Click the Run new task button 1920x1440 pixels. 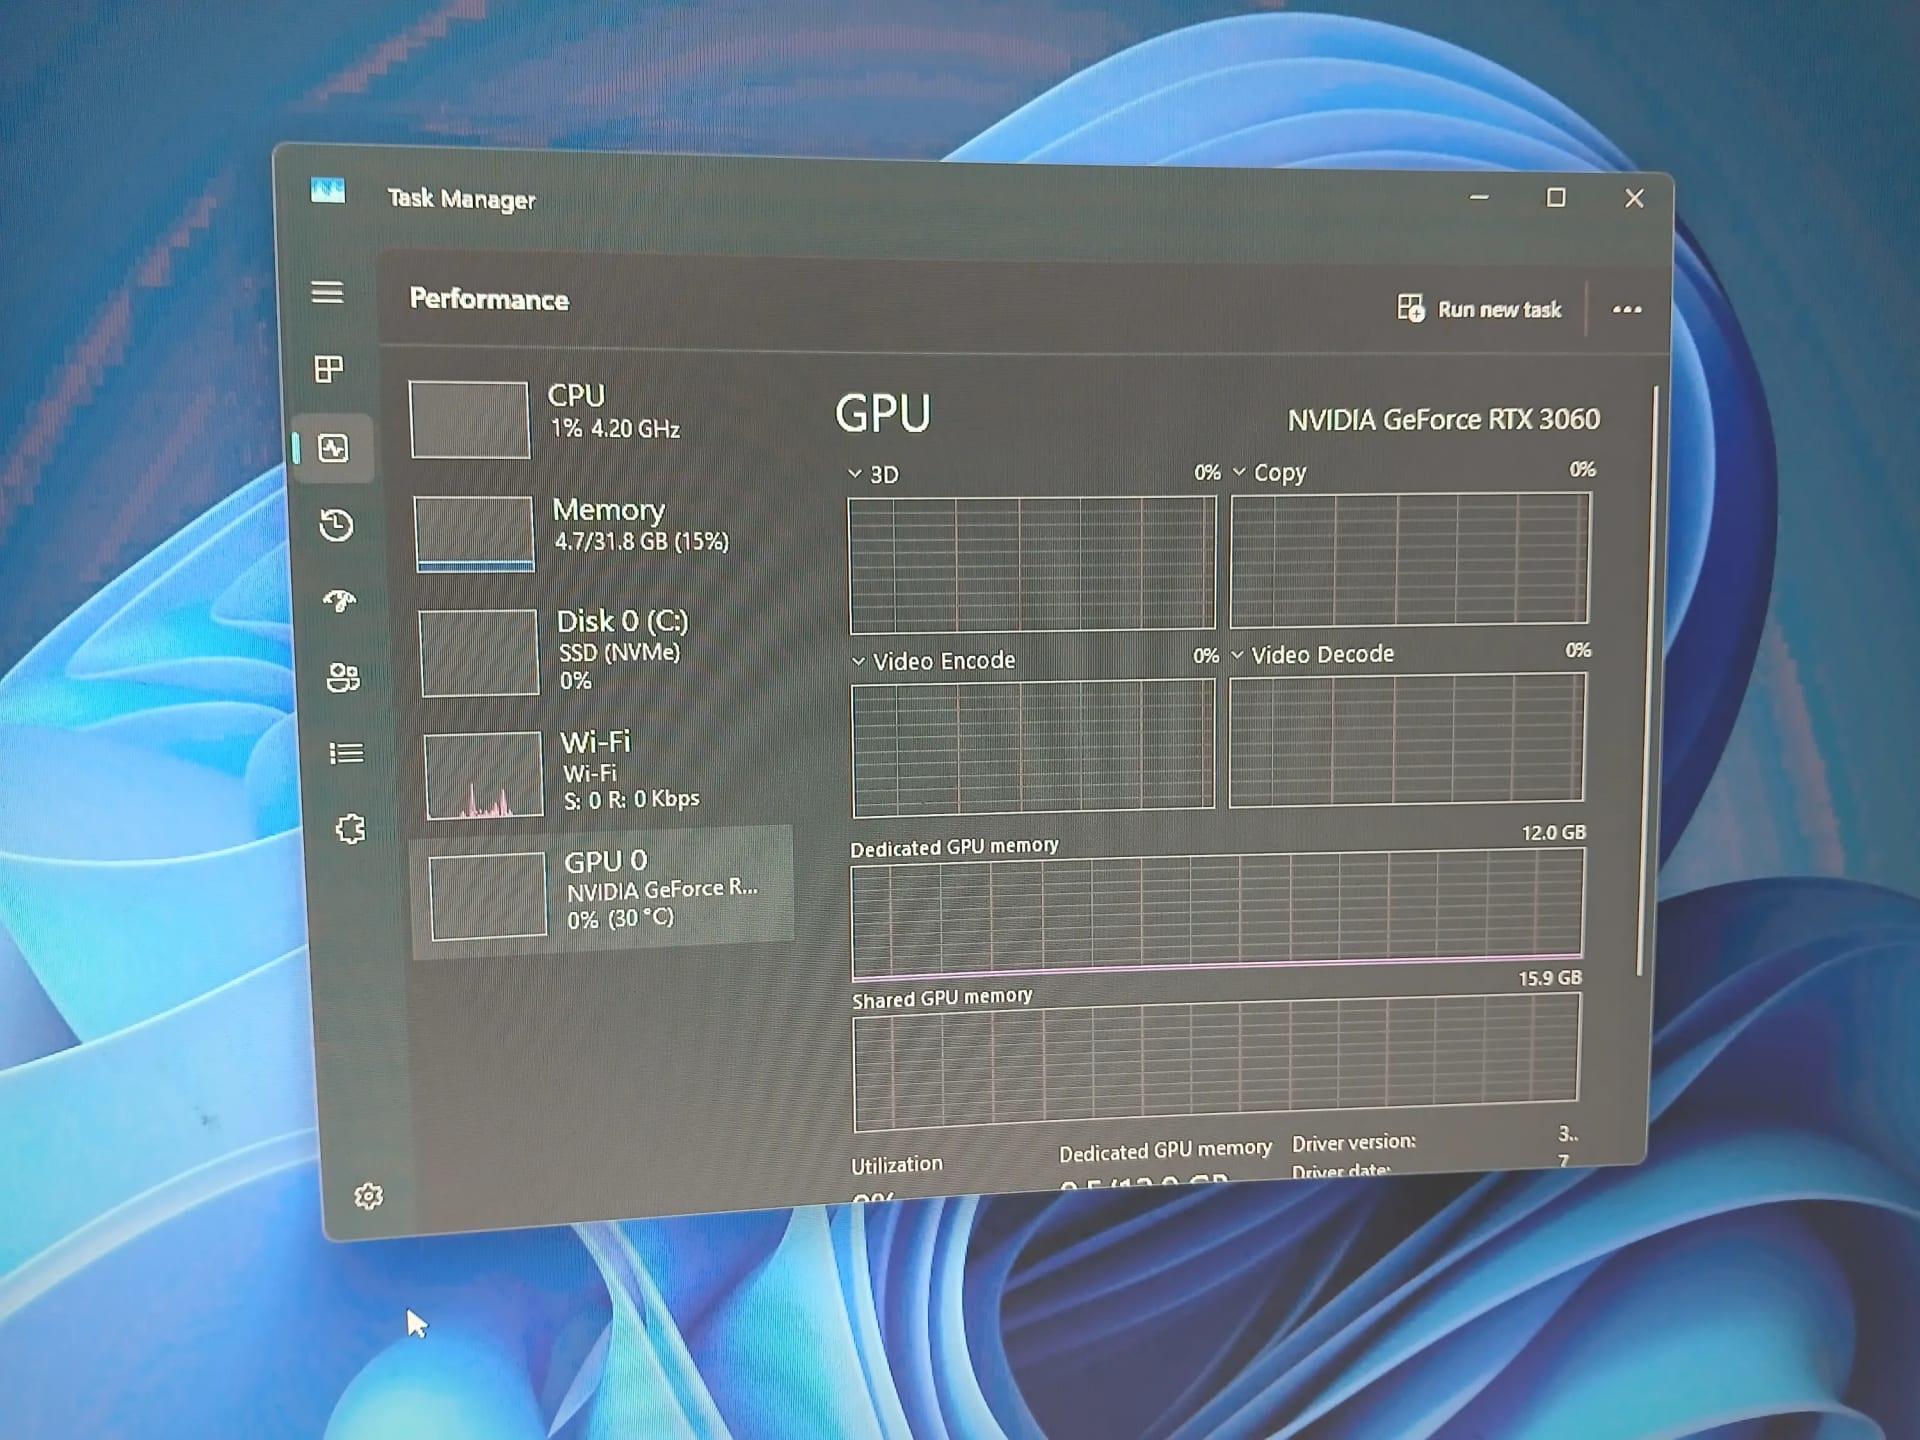click(x=1479, y=309)
